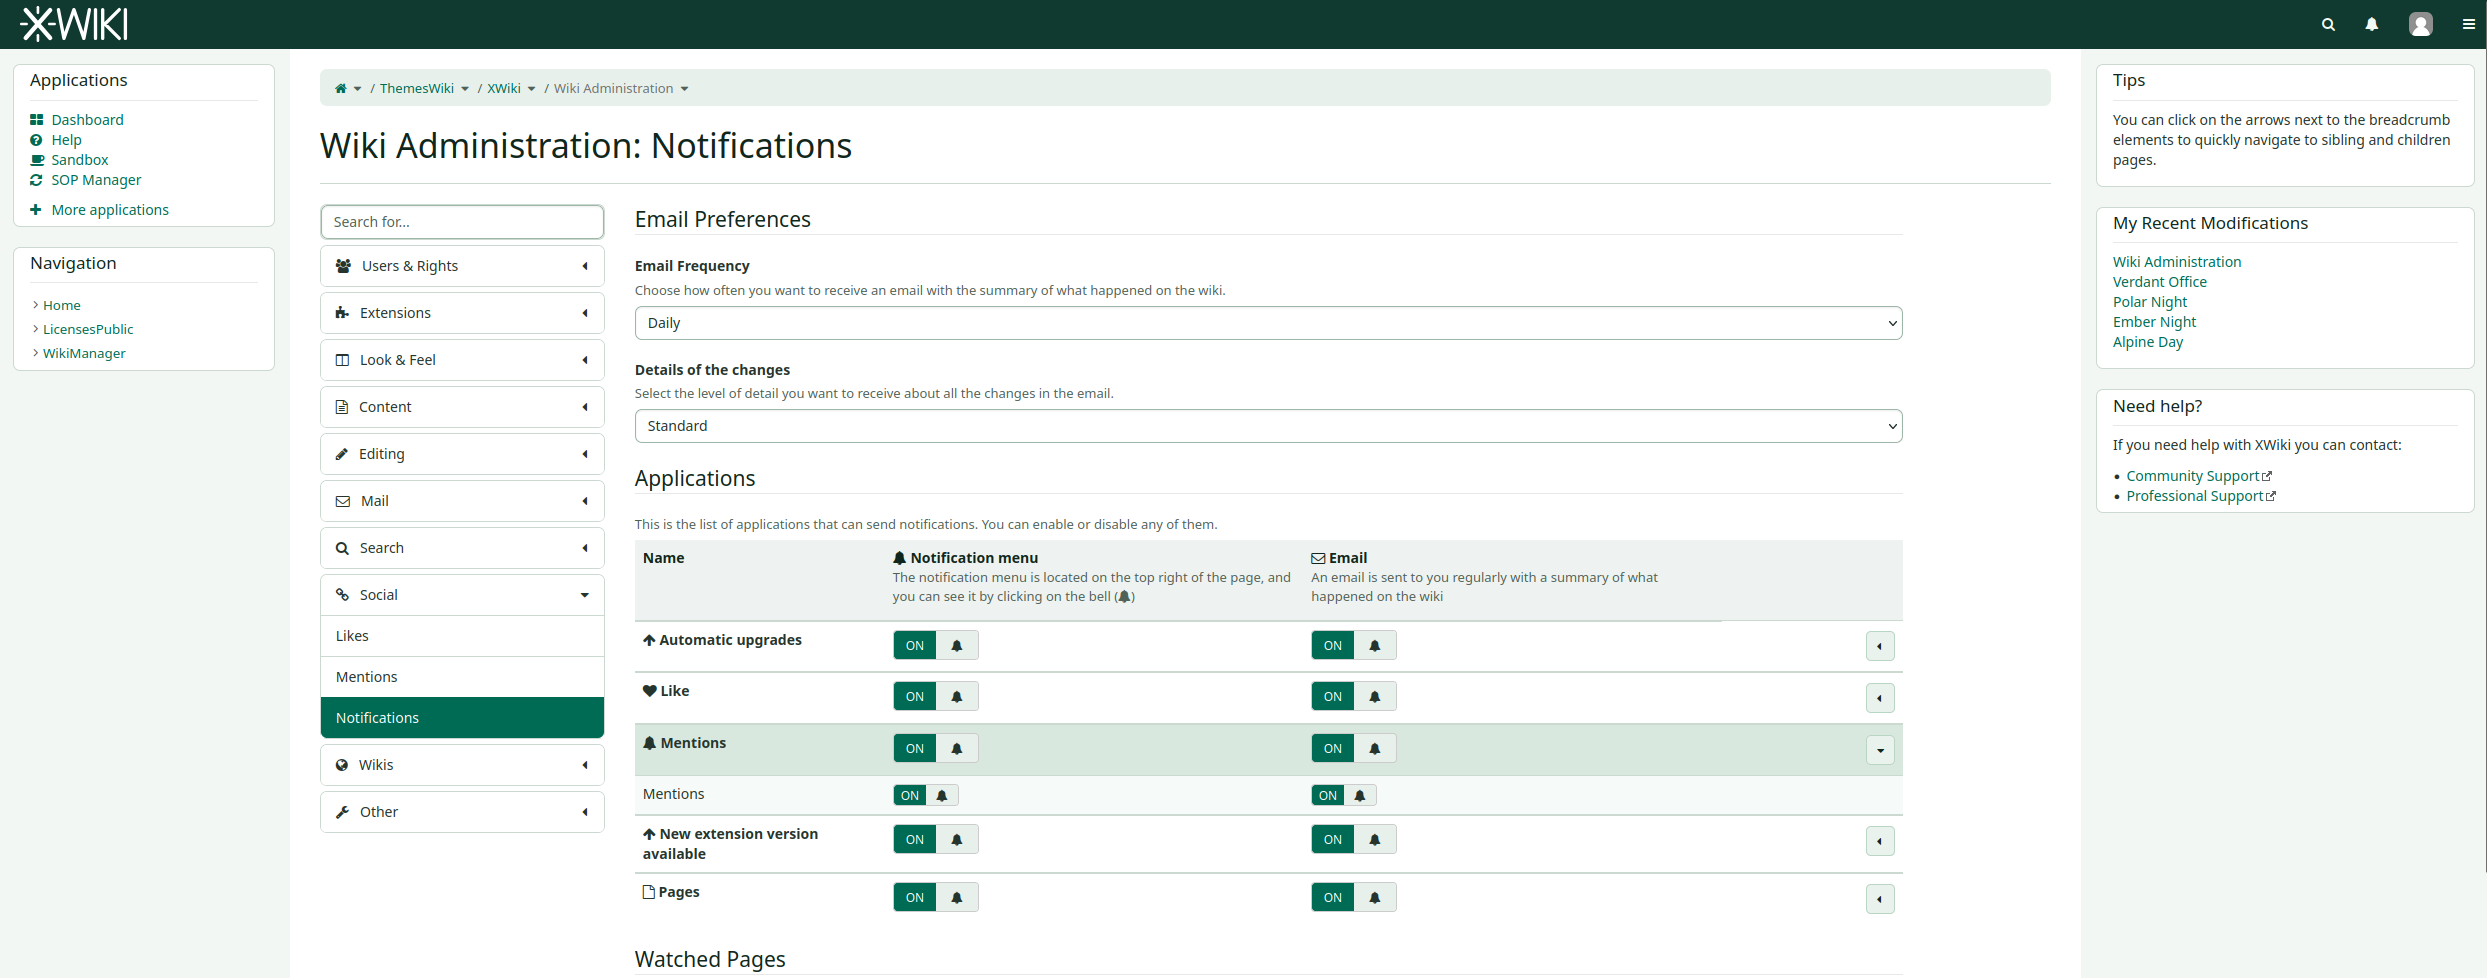Open the Likes admin section

(462, 636)
